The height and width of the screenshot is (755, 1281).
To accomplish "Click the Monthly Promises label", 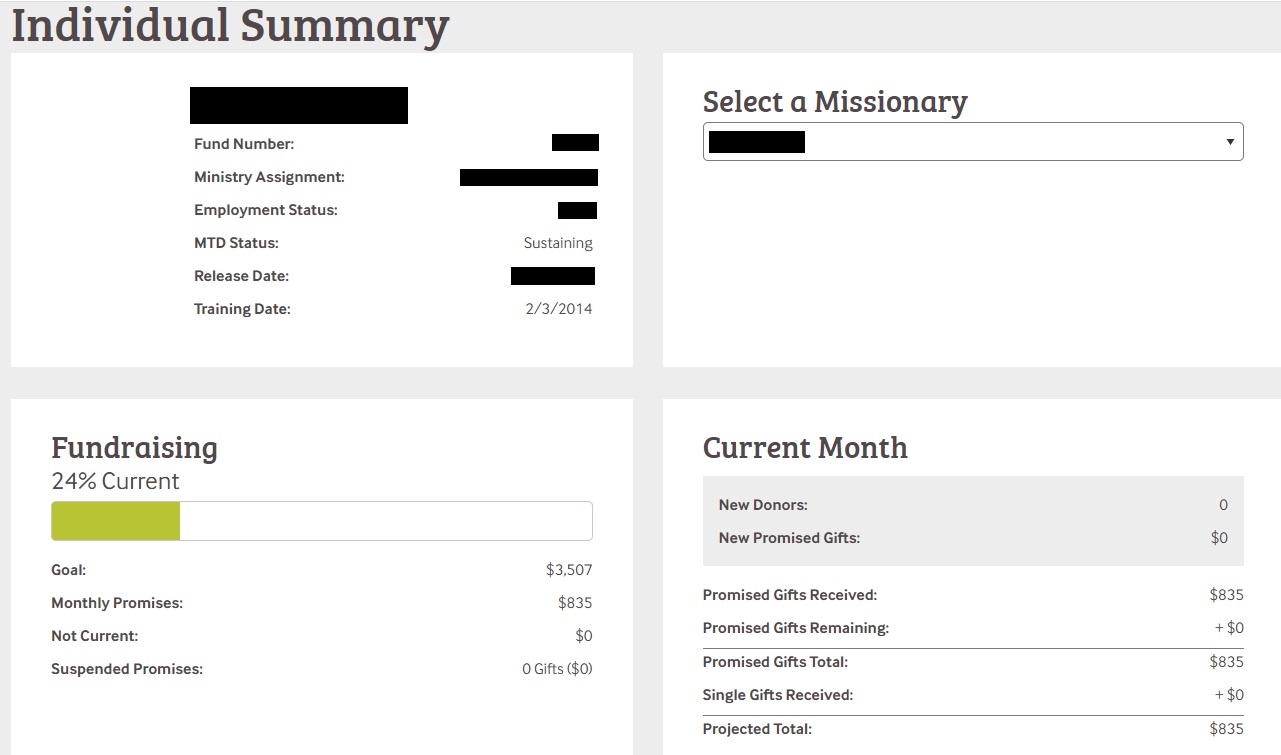I will click(117, 603).
